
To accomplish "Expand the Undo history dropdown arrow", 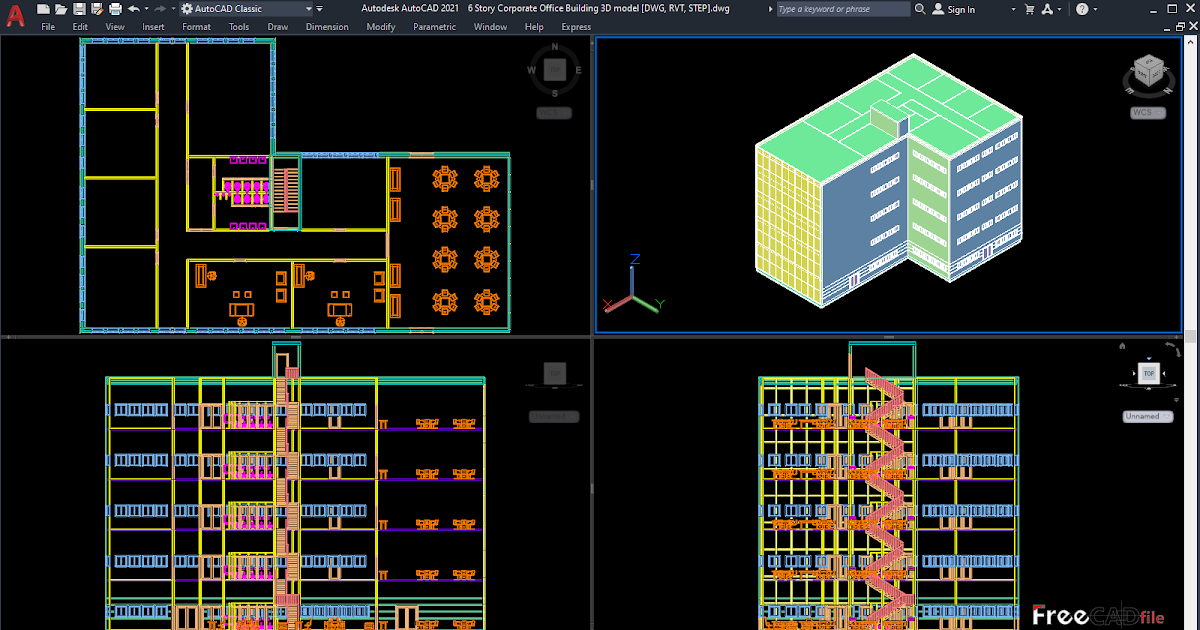I will point(146,8).
